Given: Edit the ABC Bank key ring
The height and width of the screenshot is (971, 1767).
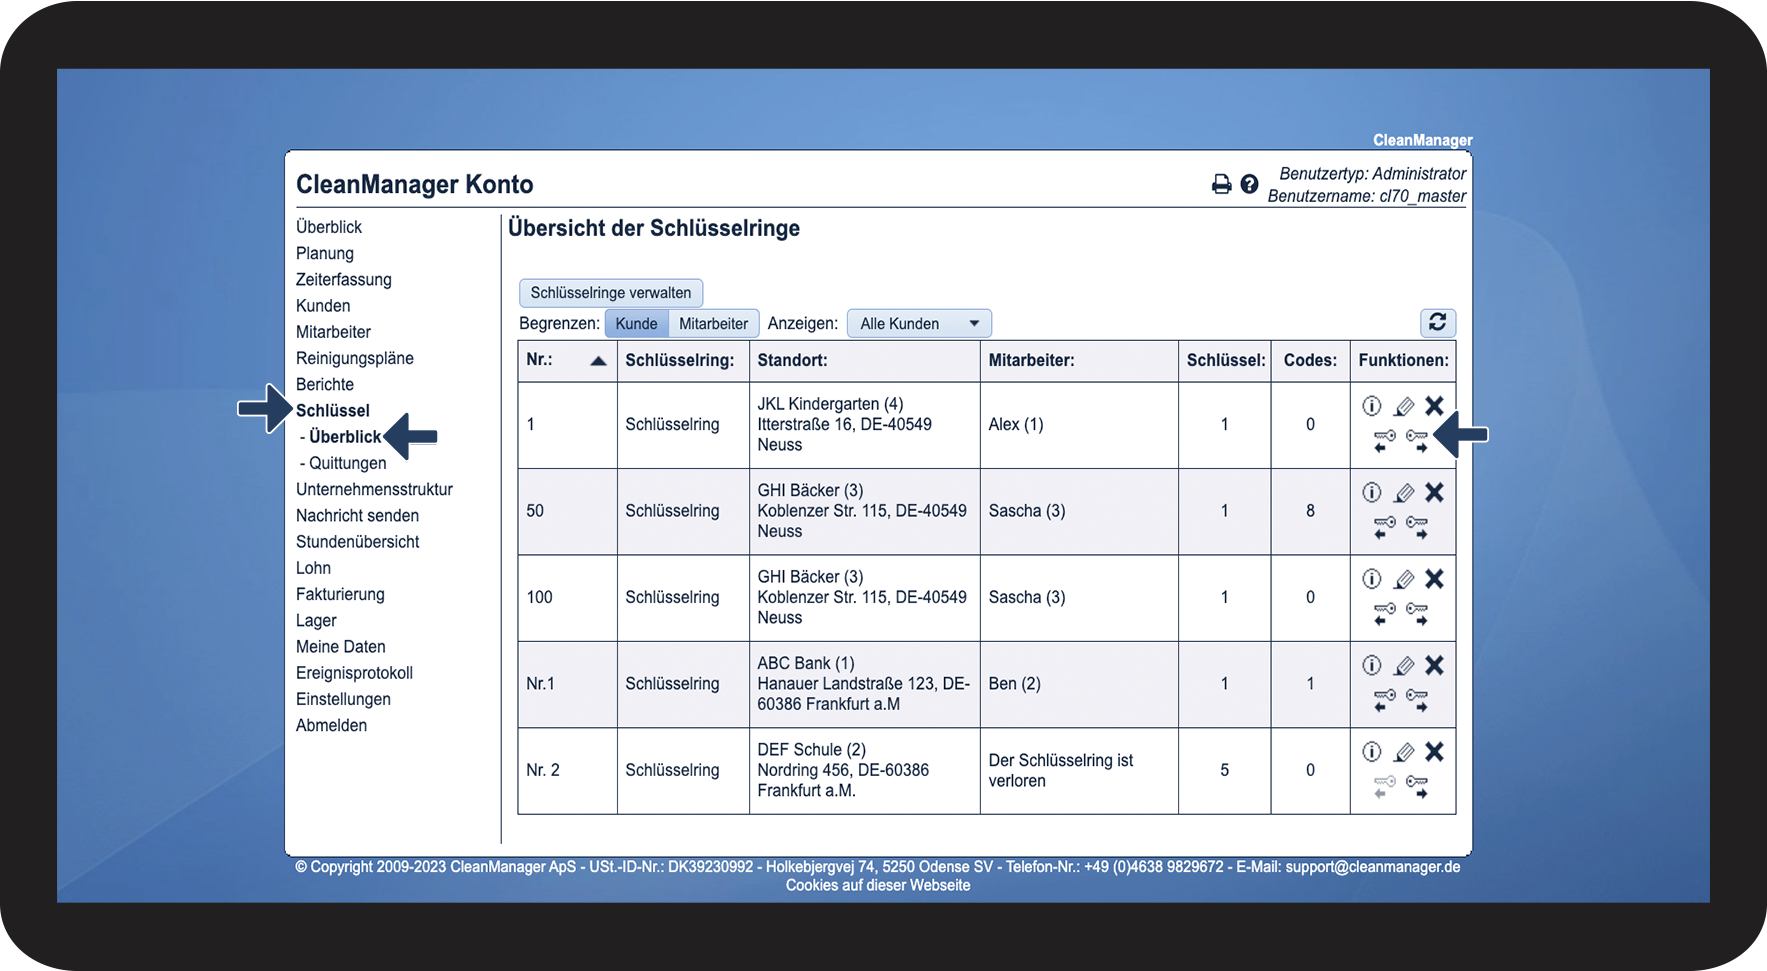Looking at the screenshot, I should click(x=1404, y=665).
